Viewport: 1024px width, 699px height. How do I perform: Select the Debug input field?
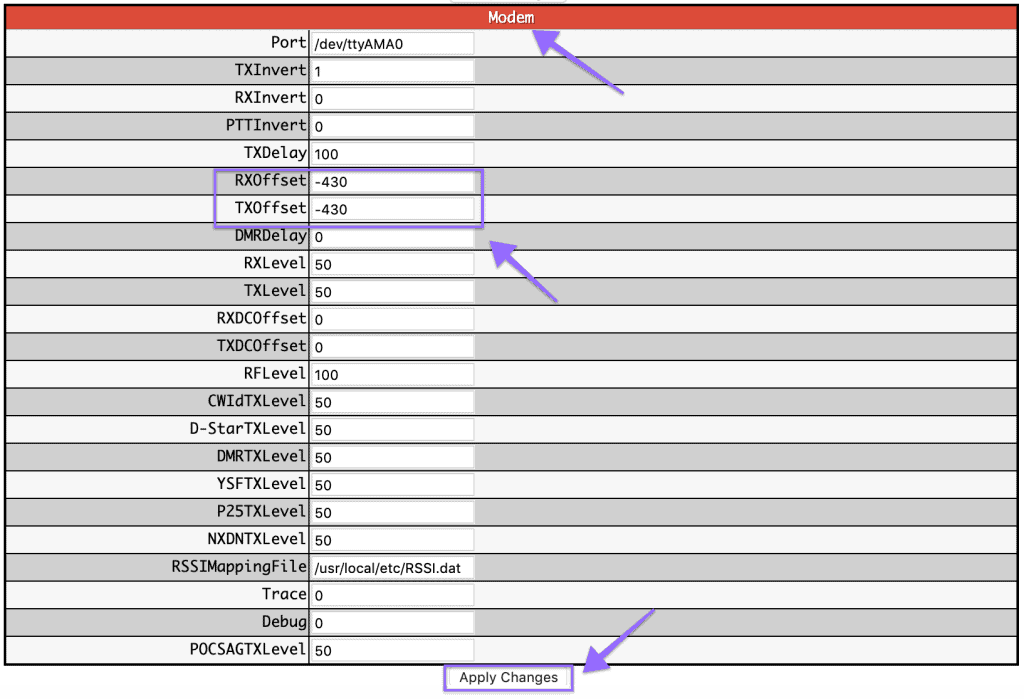(392, 623)
